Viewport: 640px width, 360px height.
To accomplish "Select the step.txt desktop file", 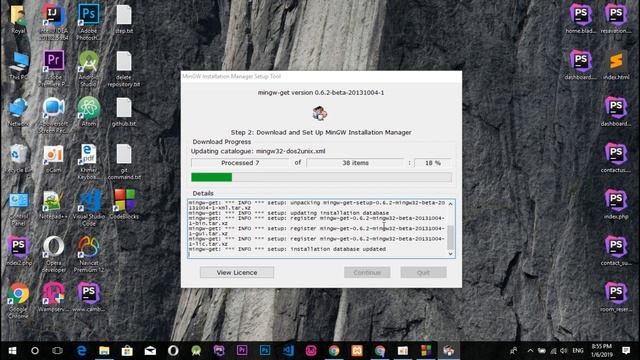I will (124, 19).
